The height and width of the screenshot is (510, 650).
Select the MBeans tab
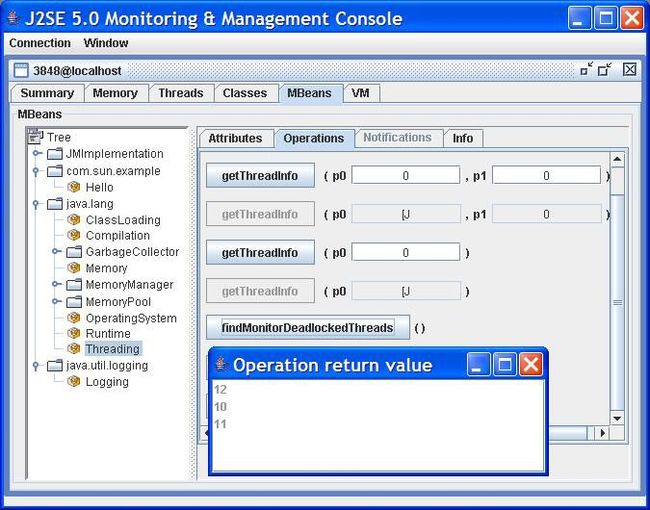310,93
